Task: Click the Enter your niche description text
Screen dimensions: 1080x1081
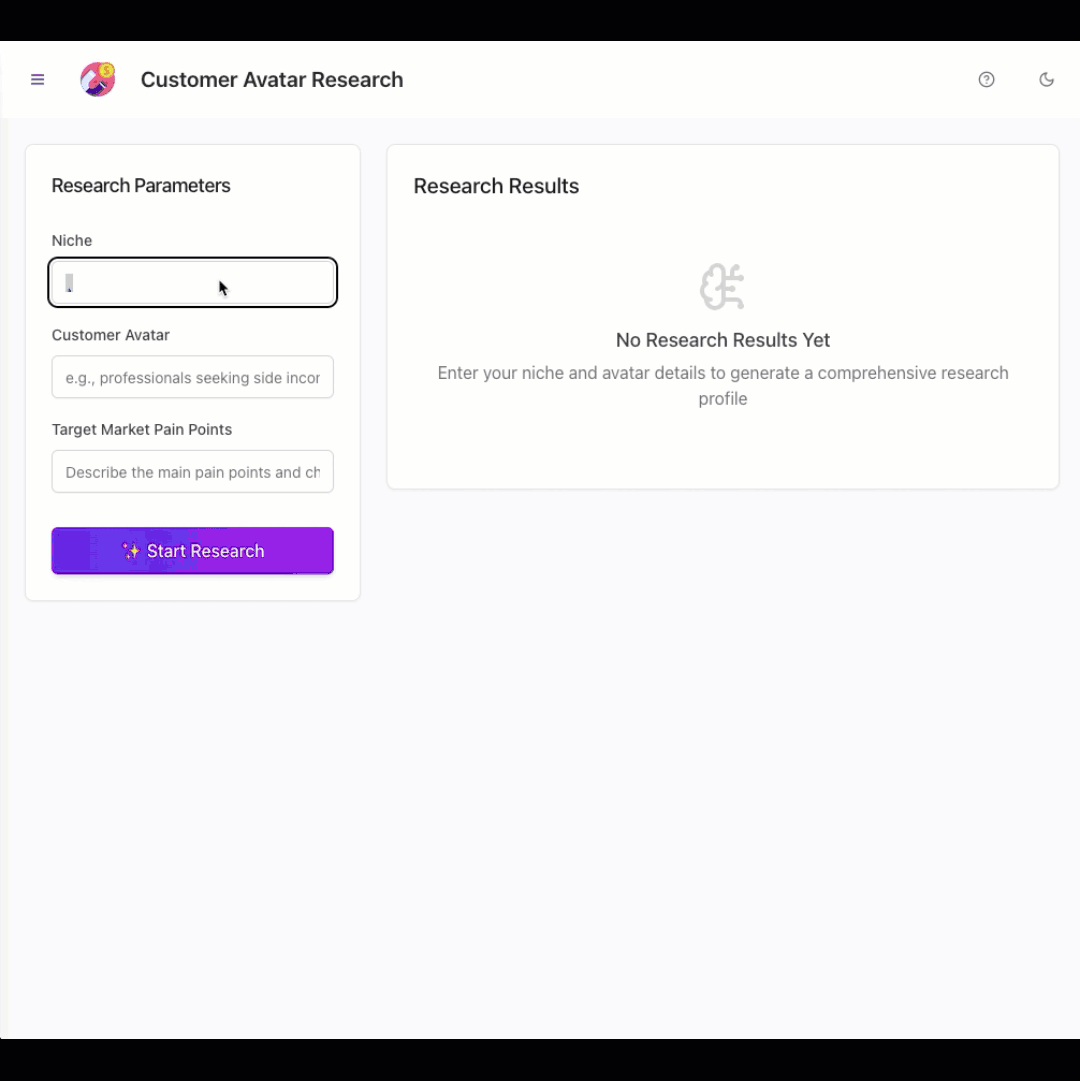Action: tap(722, 385)
